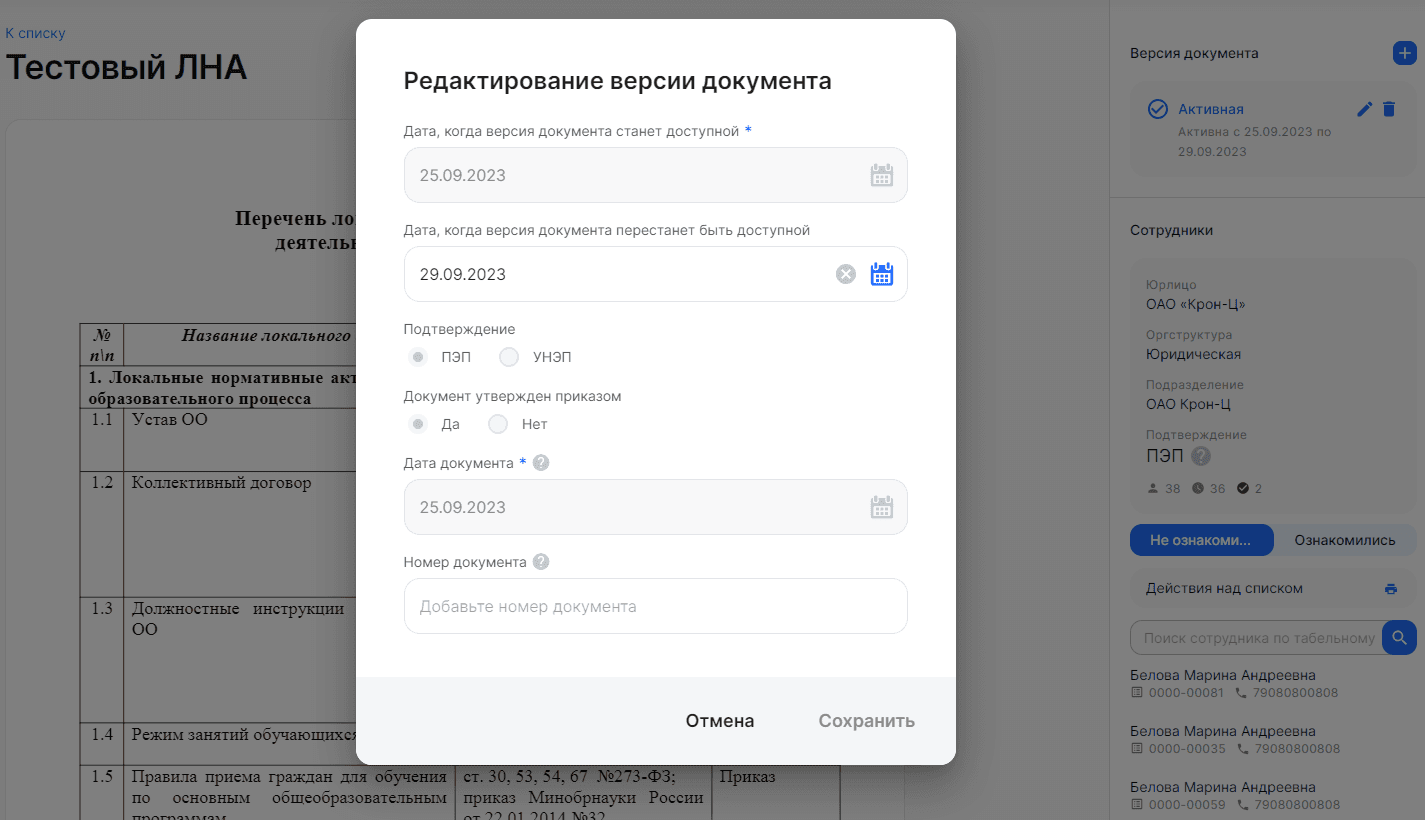1425x820 pixels.
Task: Delete the Активная version with trash icon
Action: coord(1388,109)
